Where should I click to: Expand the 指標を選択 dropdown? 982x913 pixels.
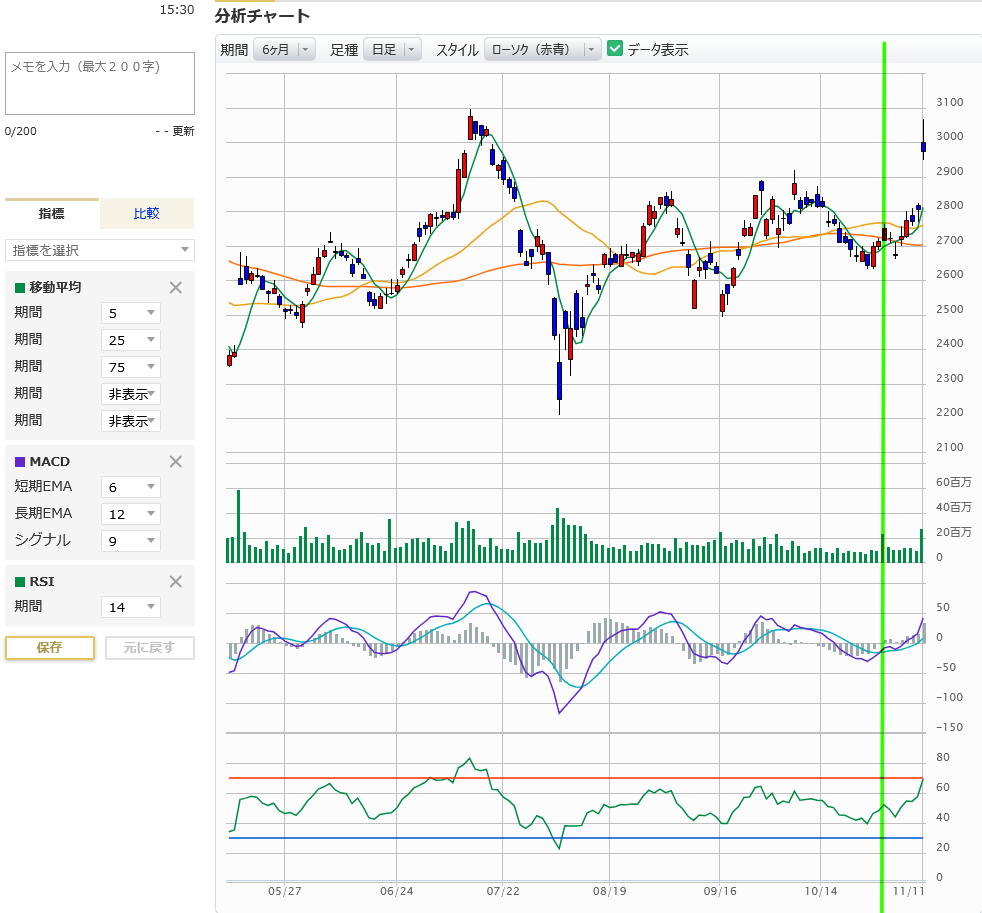[100, 250]
